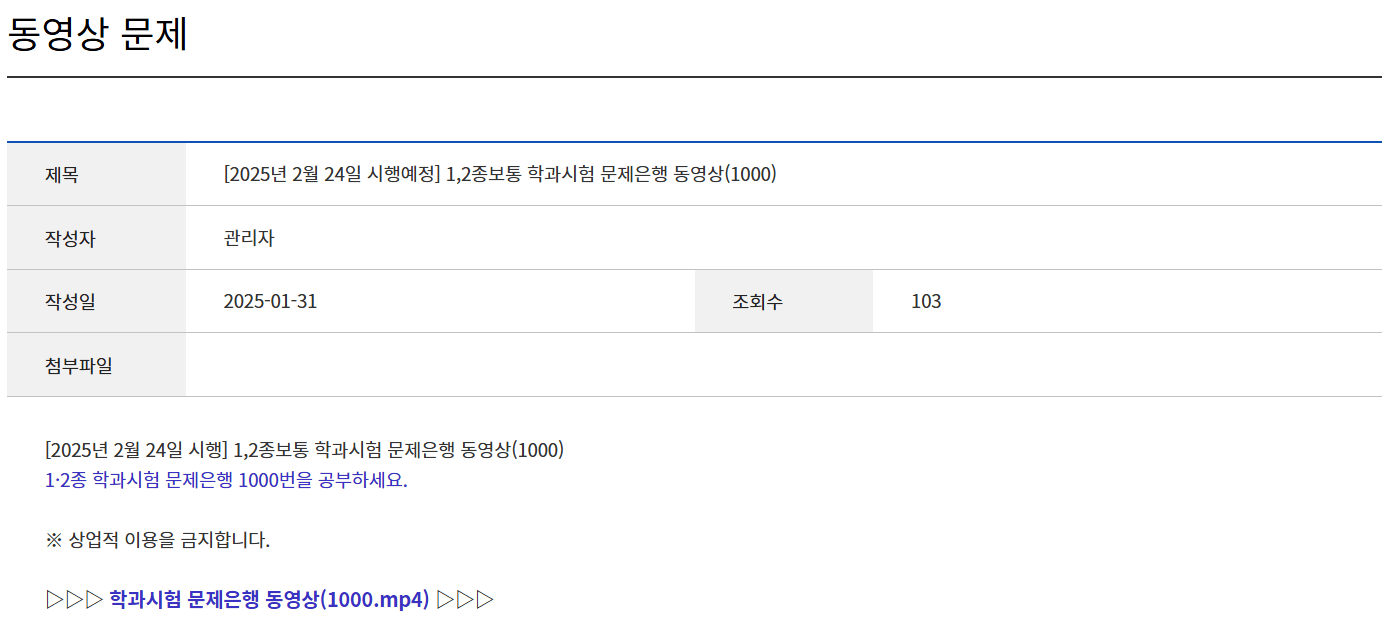The height and width of the screenshot is (621, 1398).
Task: Click the first triangle arrow before the video link
Action: coord(55,600)
